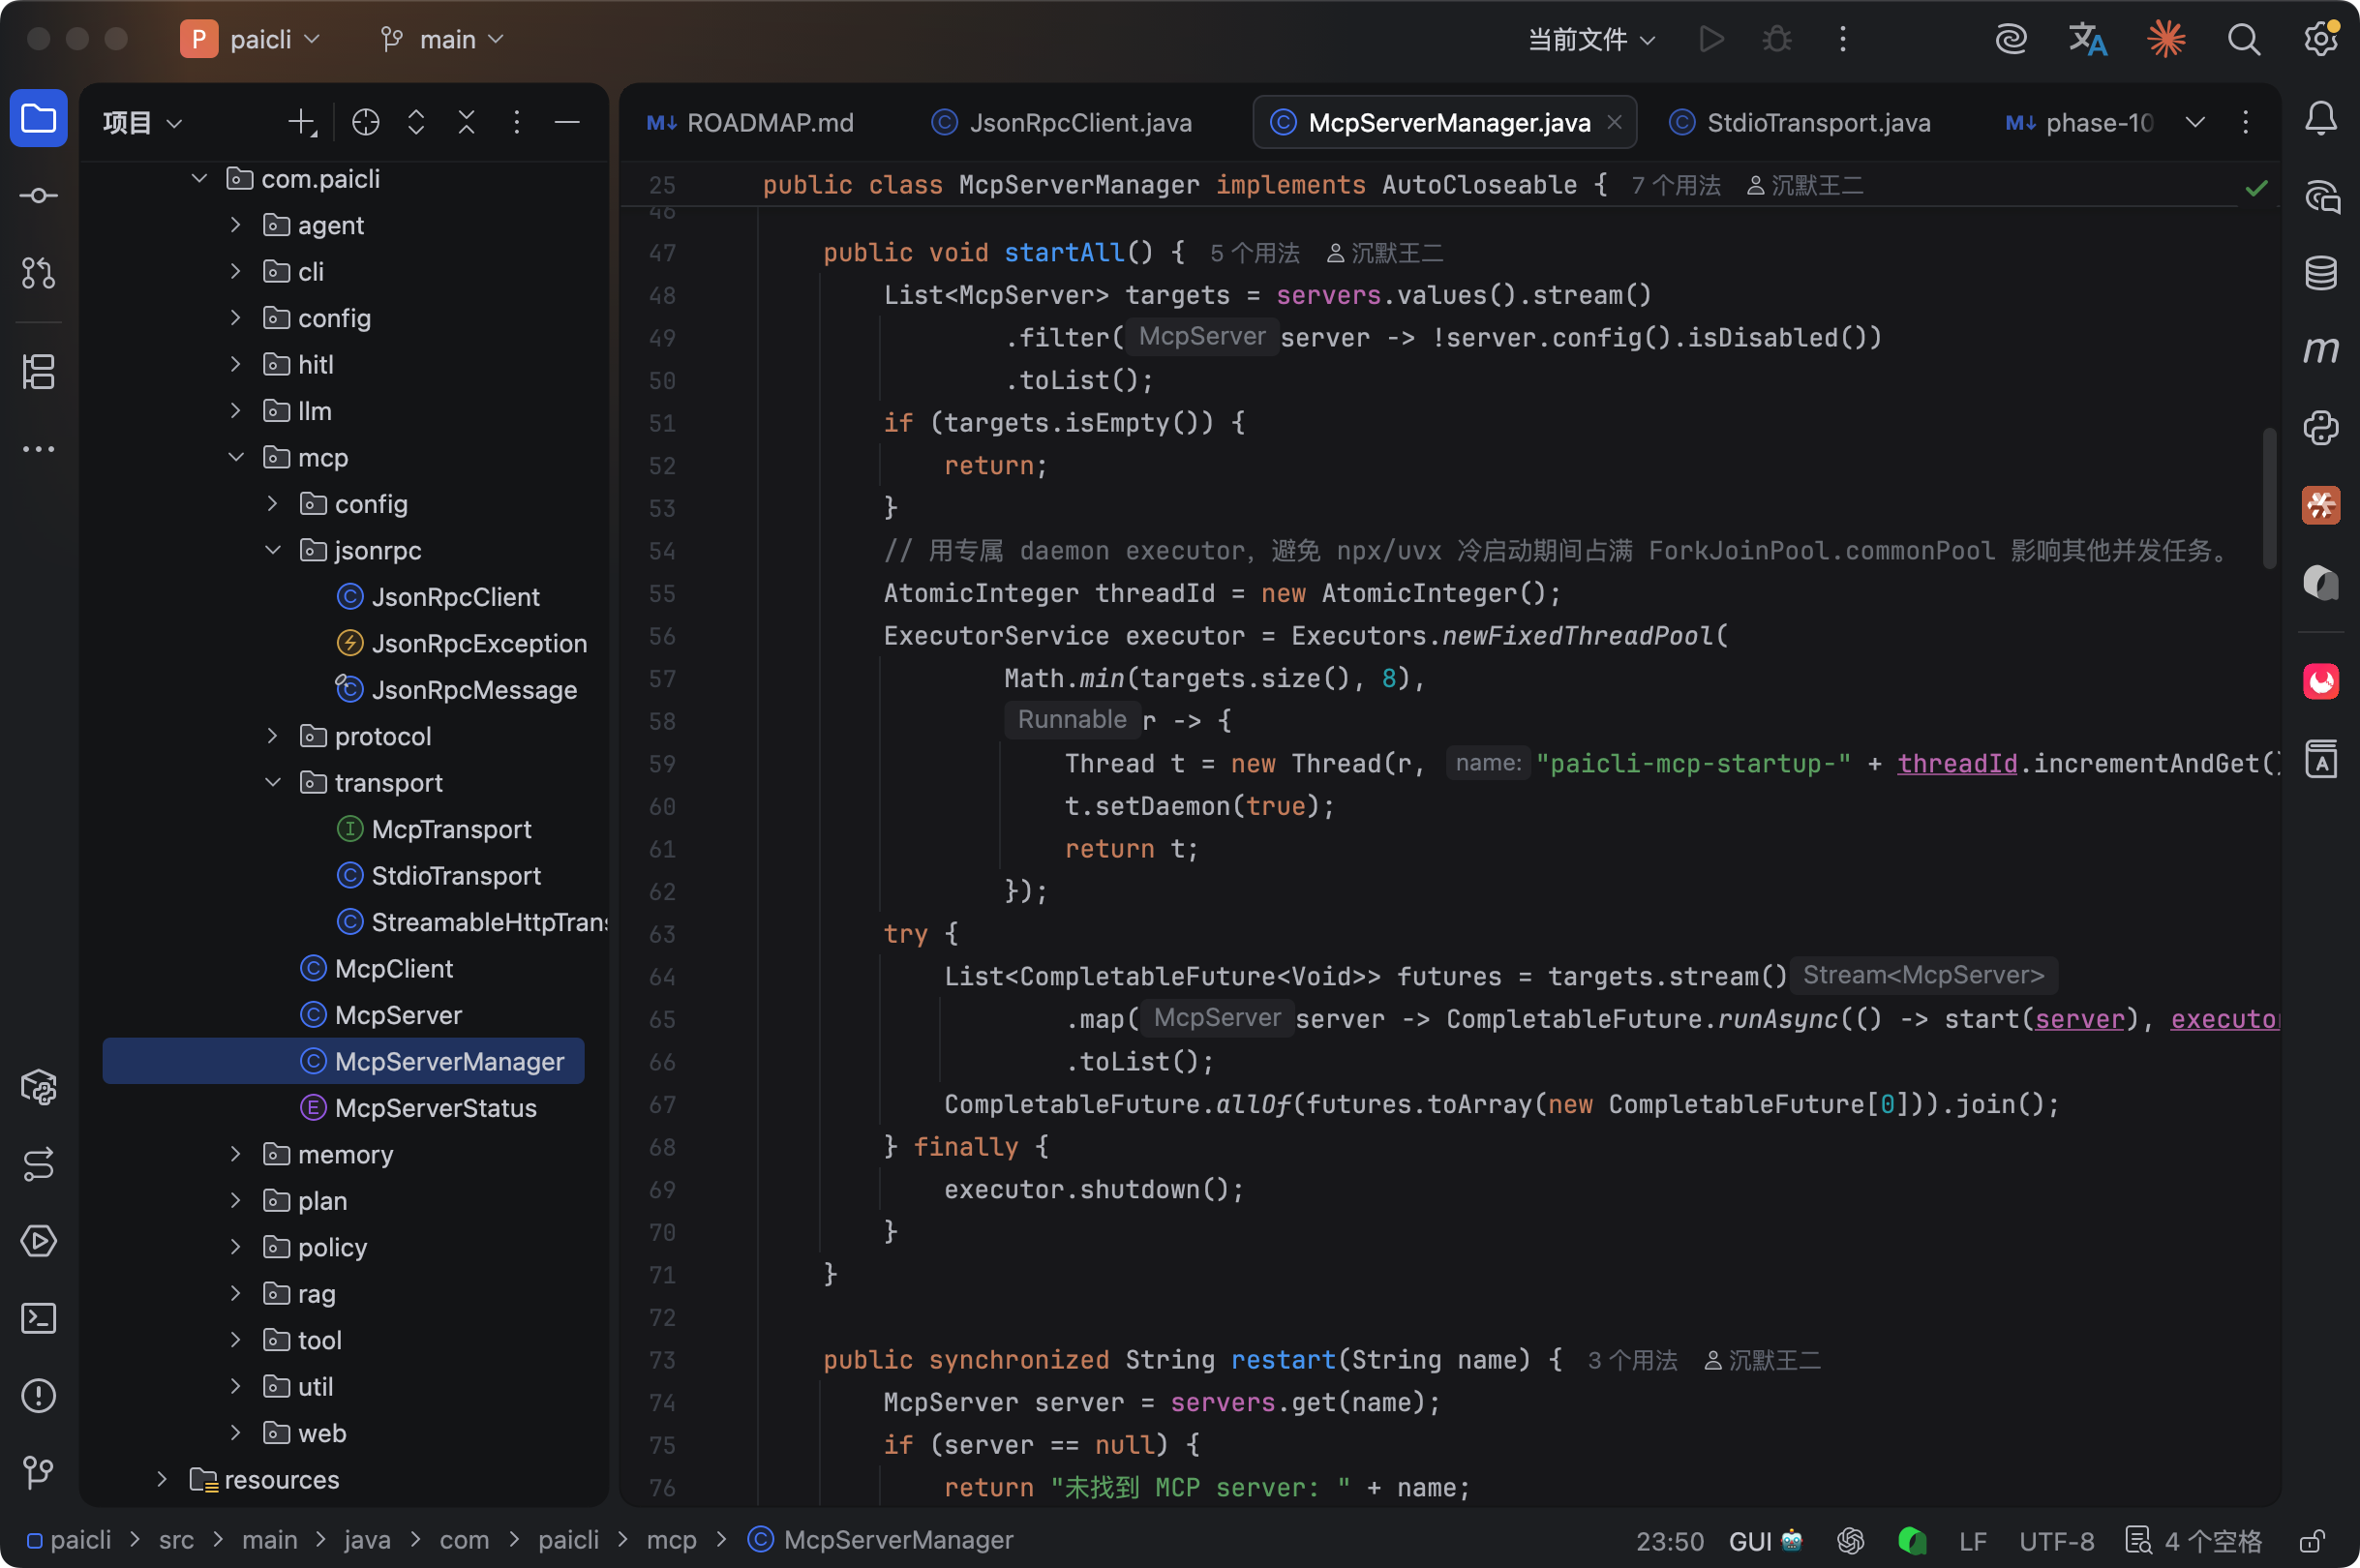This screenshot has width=2360, height=1568.
Task: Open the Search Everywhere magnifier icon
Action: click(2243, 39)
